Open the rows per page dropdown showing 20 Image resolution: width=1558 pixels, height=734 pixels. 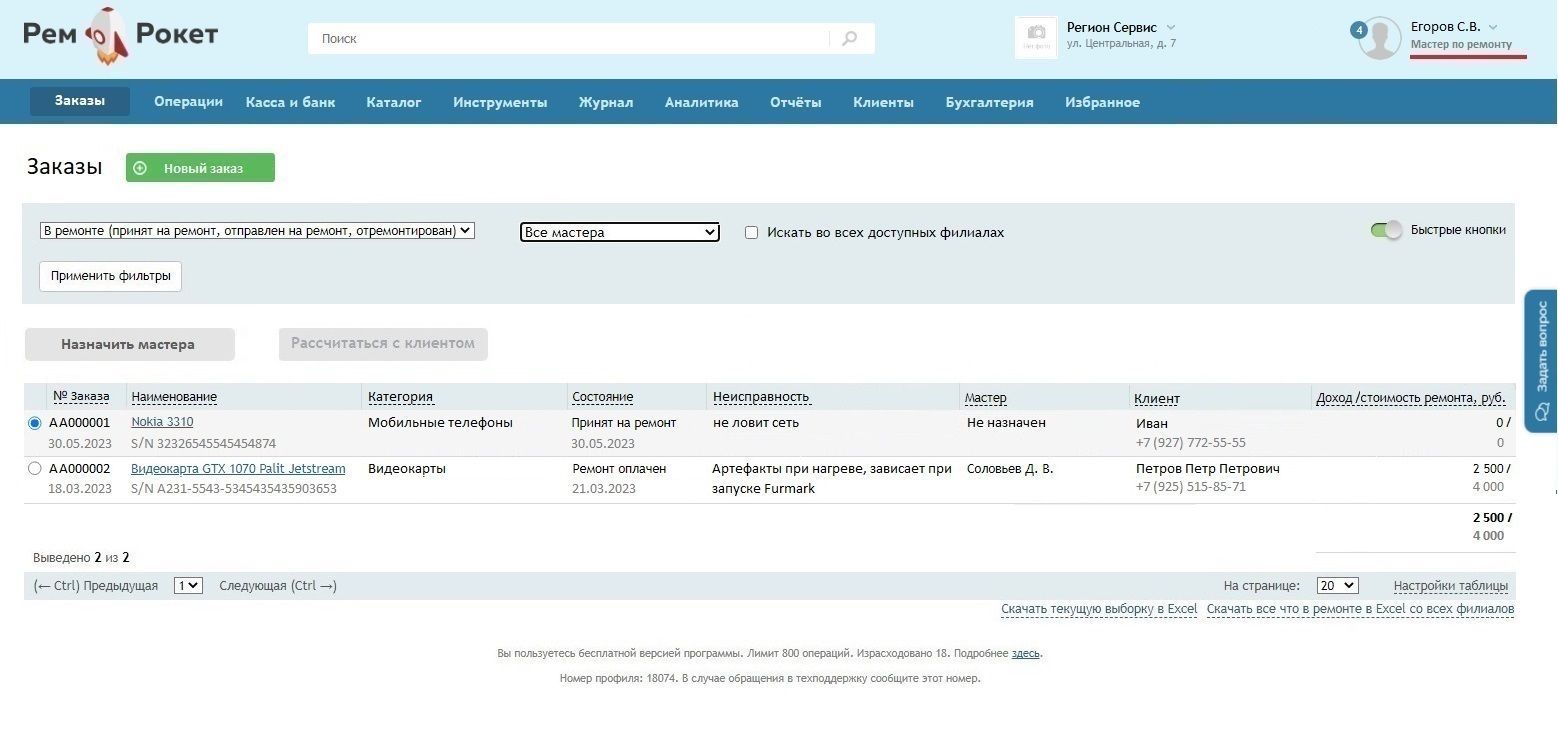coord(1337,586)
